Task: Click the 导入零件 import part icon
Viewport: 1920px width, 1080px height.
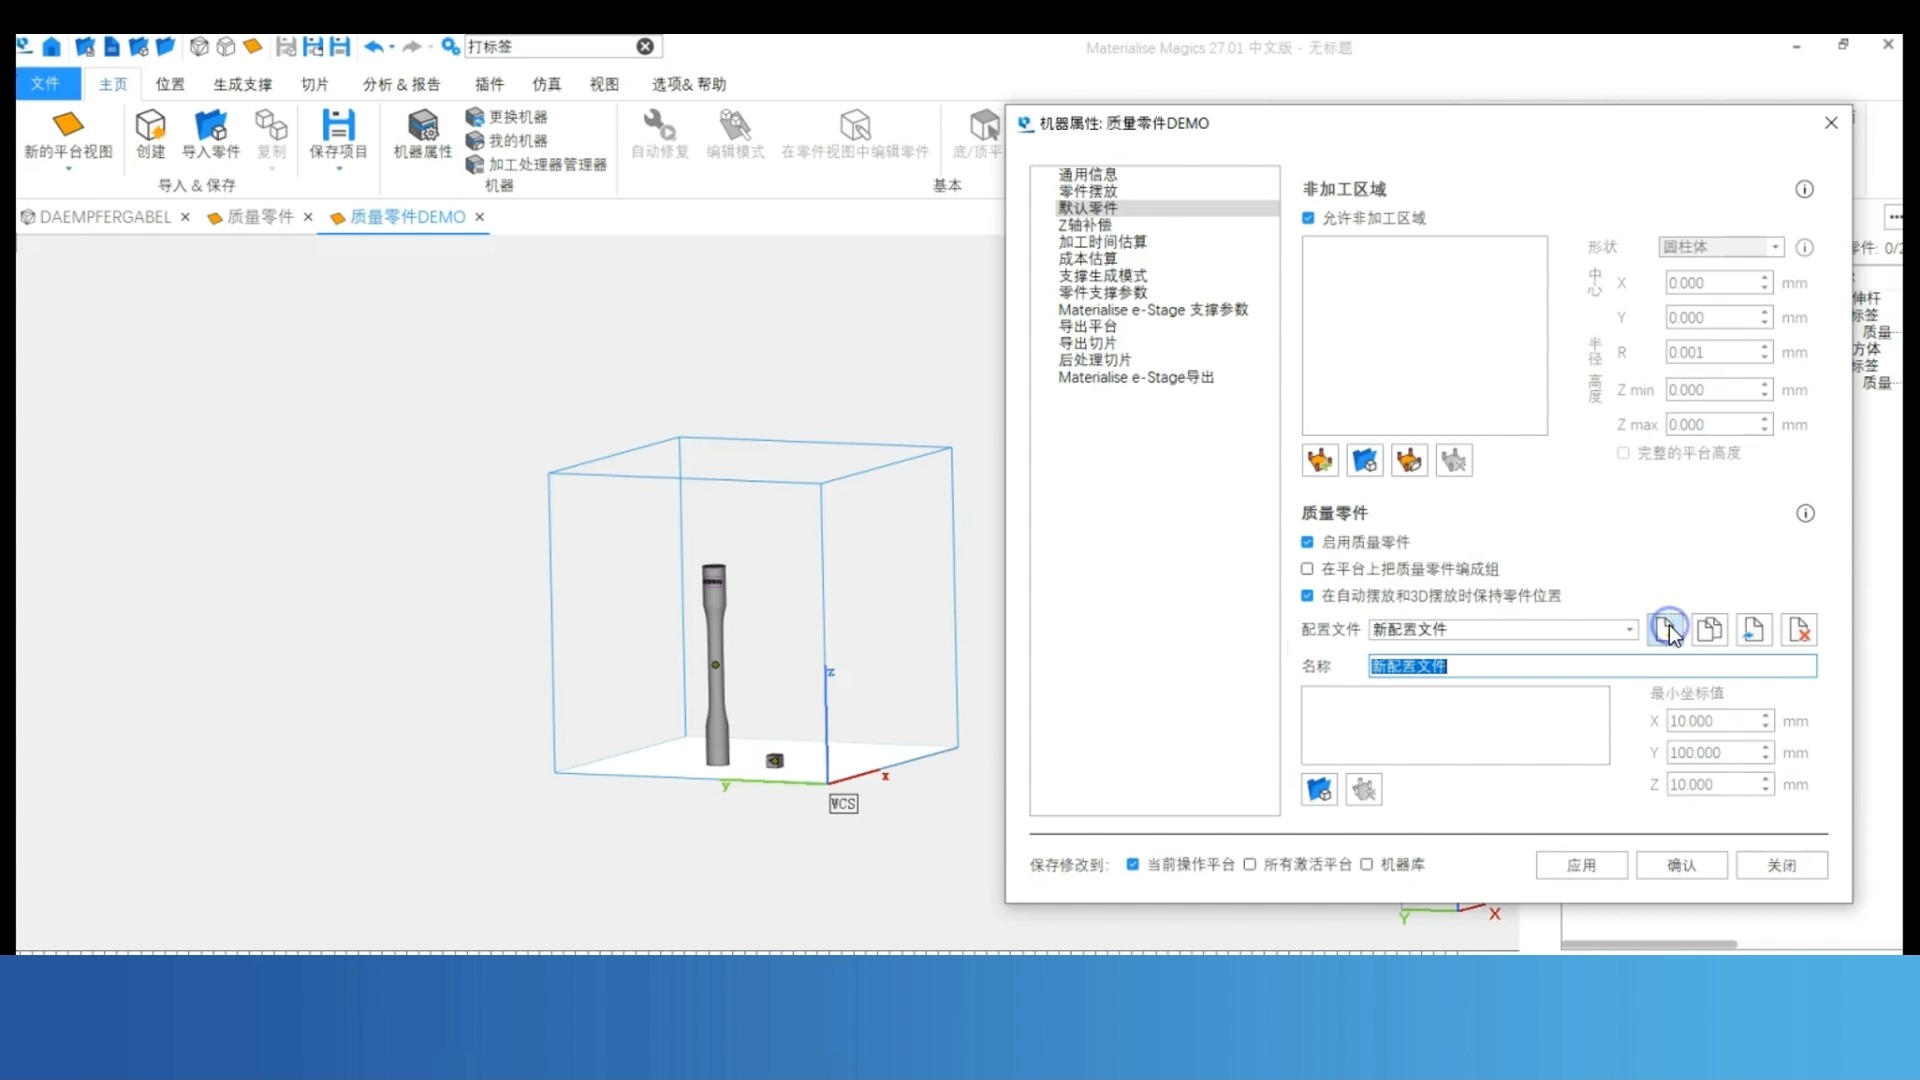Action: coord(210,125)
